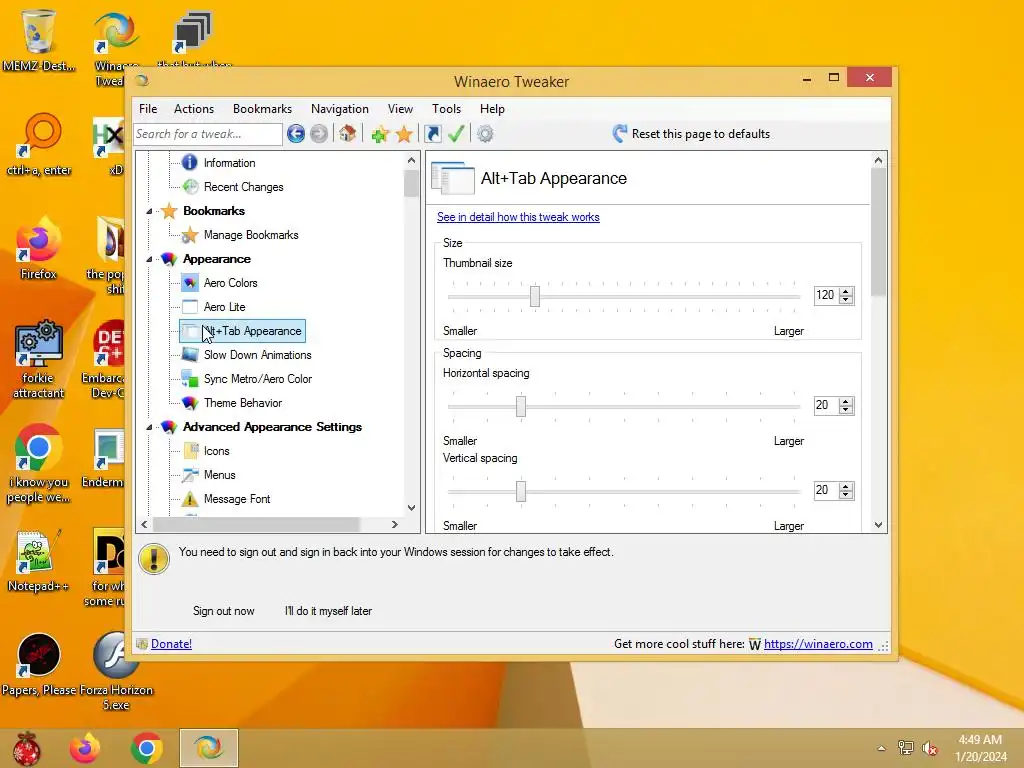Click the Search for a tweak field
The height and width of the screenshot is (768, 1024).
(x=208, y=134)
